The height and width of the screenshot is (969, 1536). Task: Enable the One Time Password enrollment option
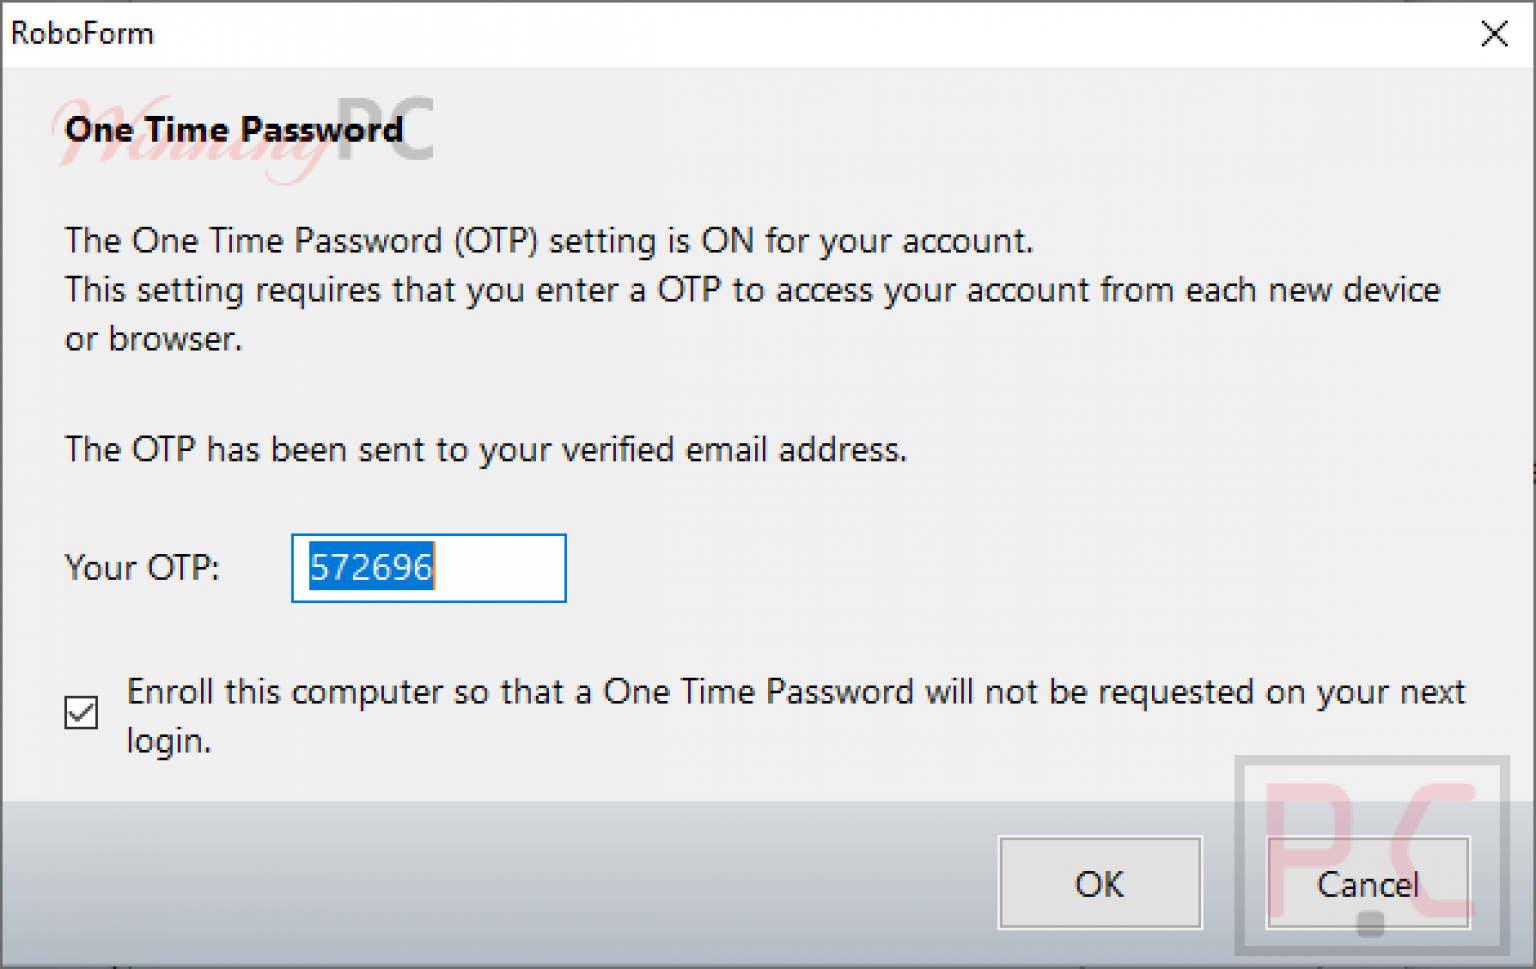81,713
